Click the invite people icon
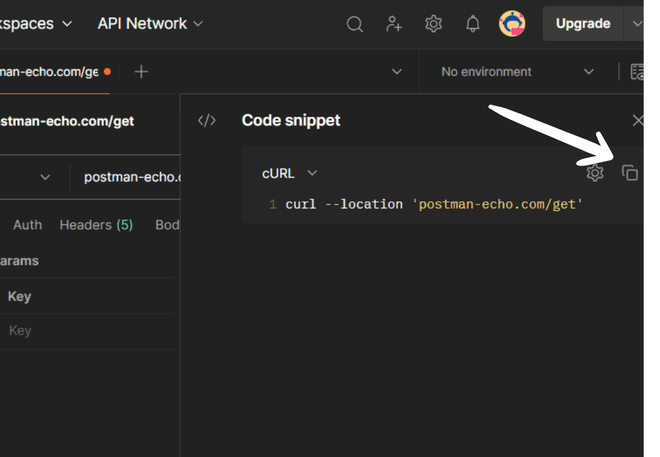The image size is (660, 457). 394,24
